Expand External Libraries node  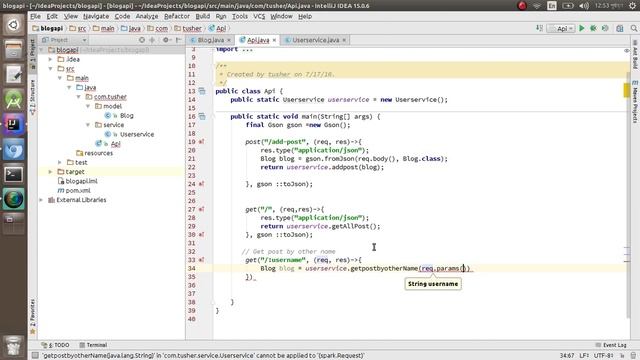(x=41, y=200)
